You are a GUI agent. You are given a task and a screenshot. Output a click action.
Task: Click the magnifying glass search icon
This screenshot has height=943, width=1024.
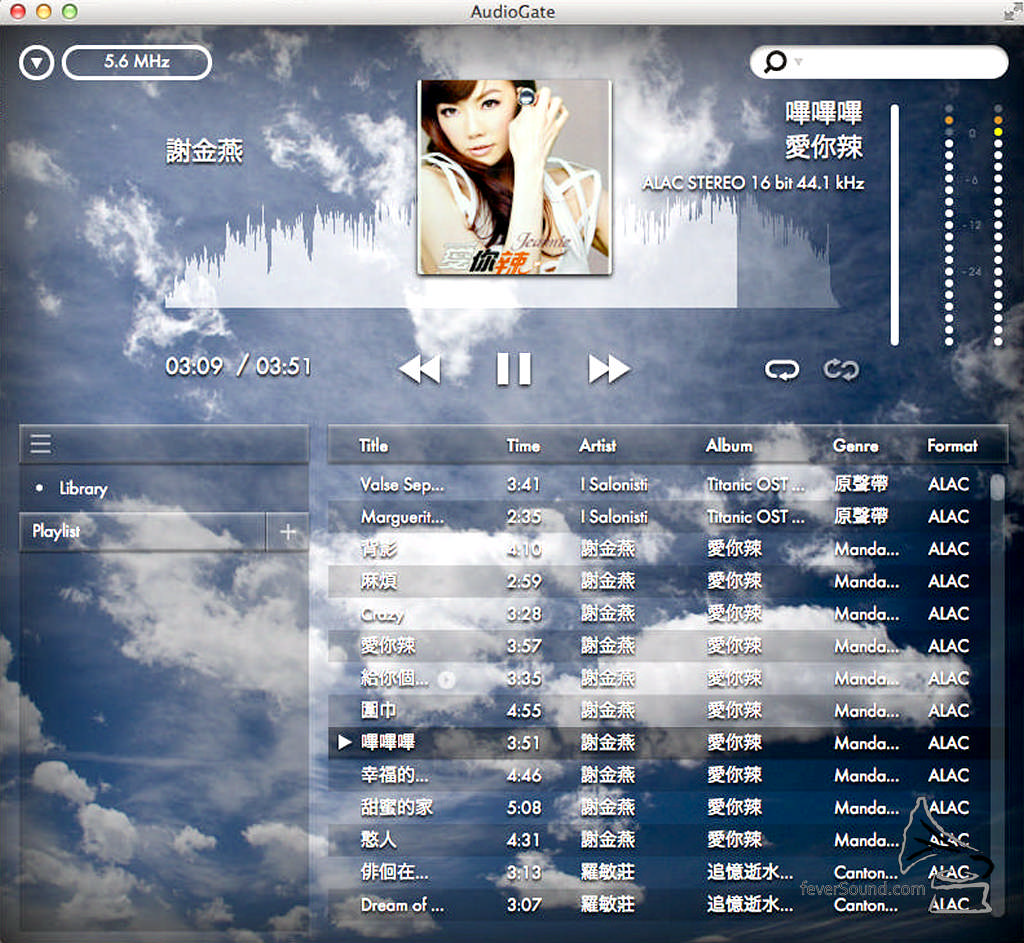click(775, 62)
